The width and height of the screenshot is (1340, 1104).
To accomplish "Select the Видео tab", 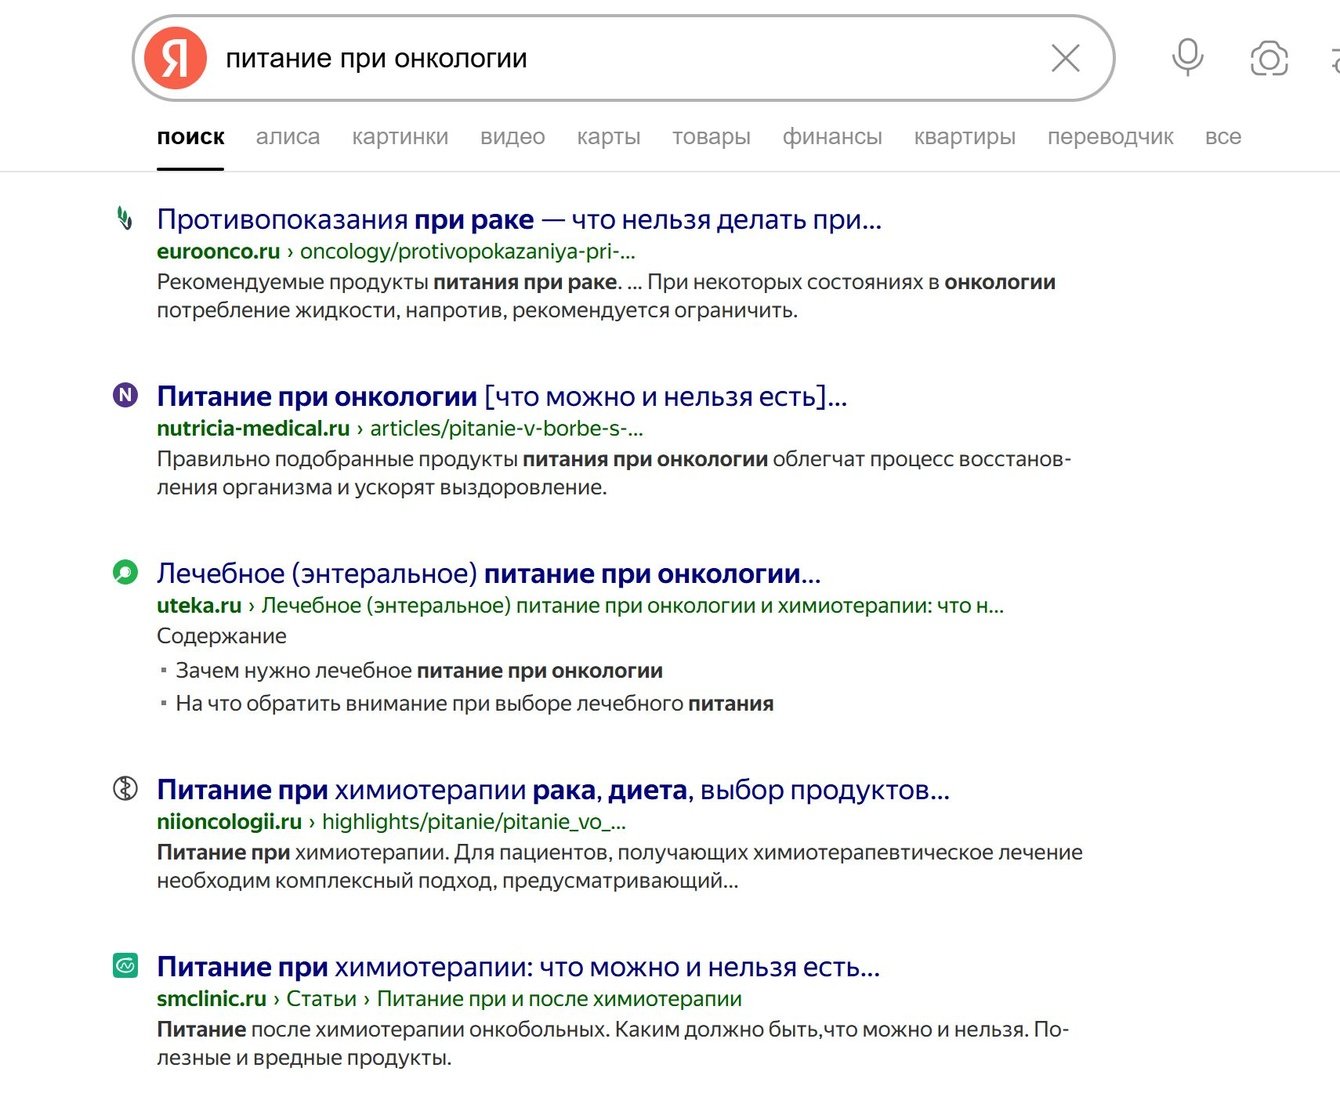I will tap(512, 137).
